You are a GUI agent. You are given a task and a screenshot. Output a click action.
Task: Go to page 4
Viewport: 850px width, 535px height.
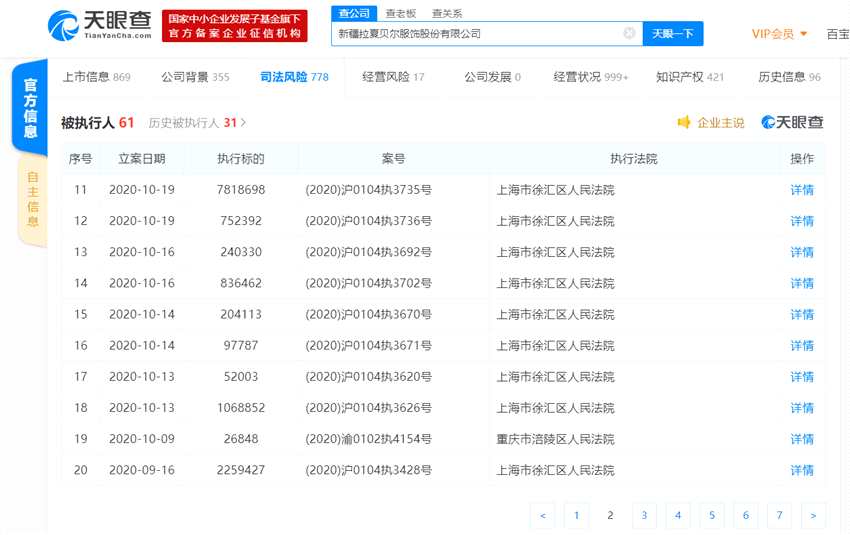pos(678,515)
